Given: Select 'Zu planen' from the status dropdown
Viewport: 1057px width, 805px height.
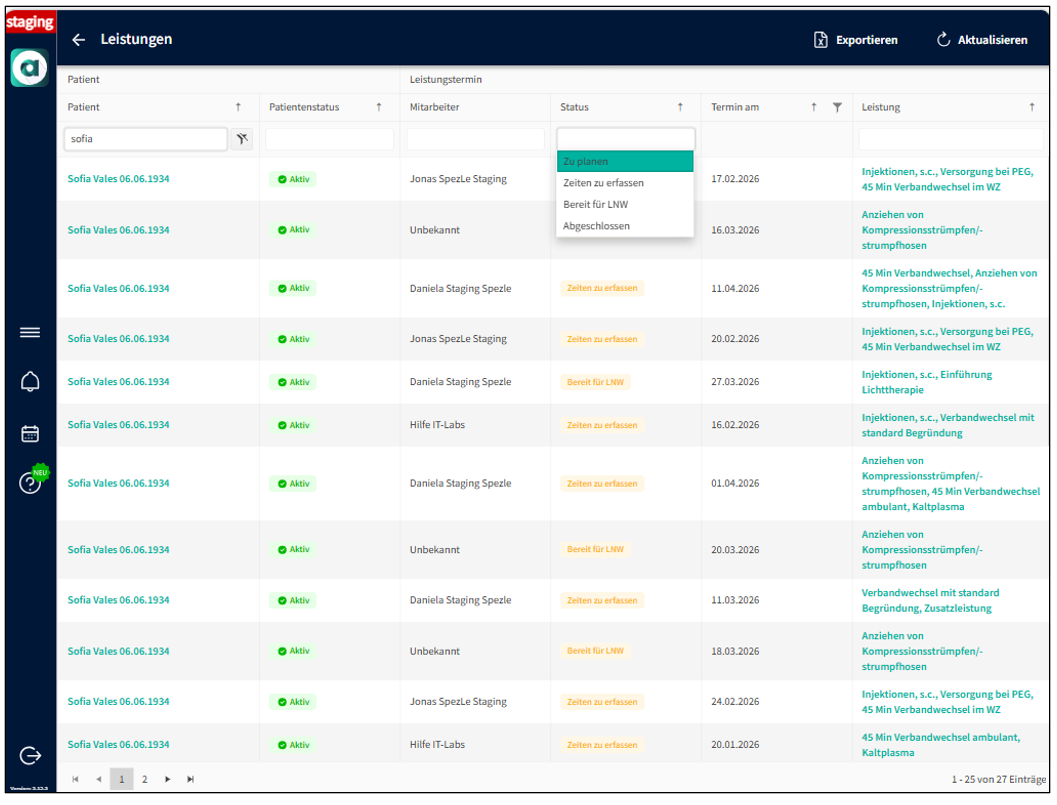Looking at the screenshot, I should tap(624, 161).
